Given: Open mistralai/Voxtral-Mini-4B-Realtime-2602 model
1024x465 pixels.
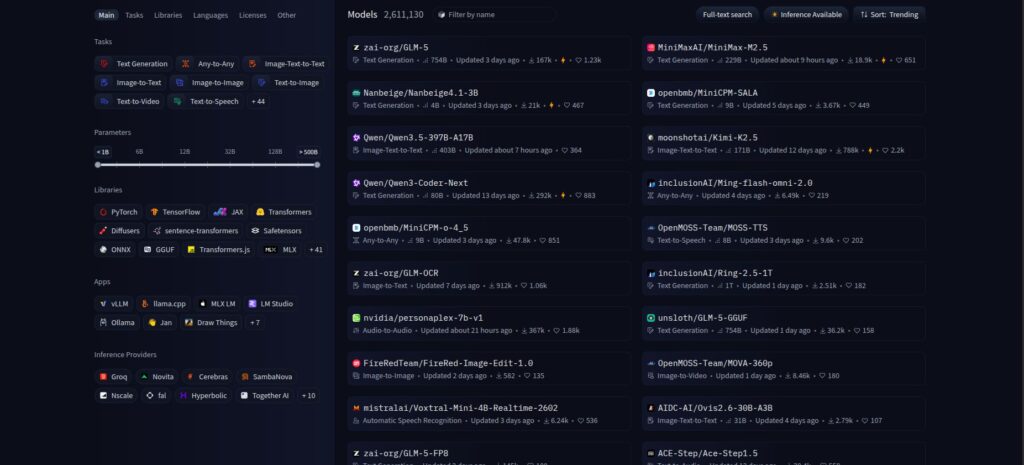Looking at the screenshot, I should 489,413.
